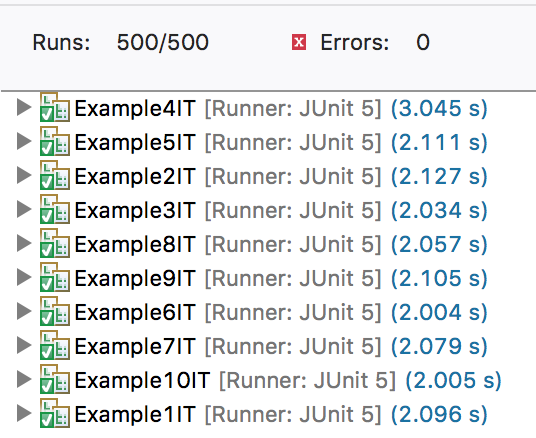Click the Example10IT test suite icon

[55, 380]
